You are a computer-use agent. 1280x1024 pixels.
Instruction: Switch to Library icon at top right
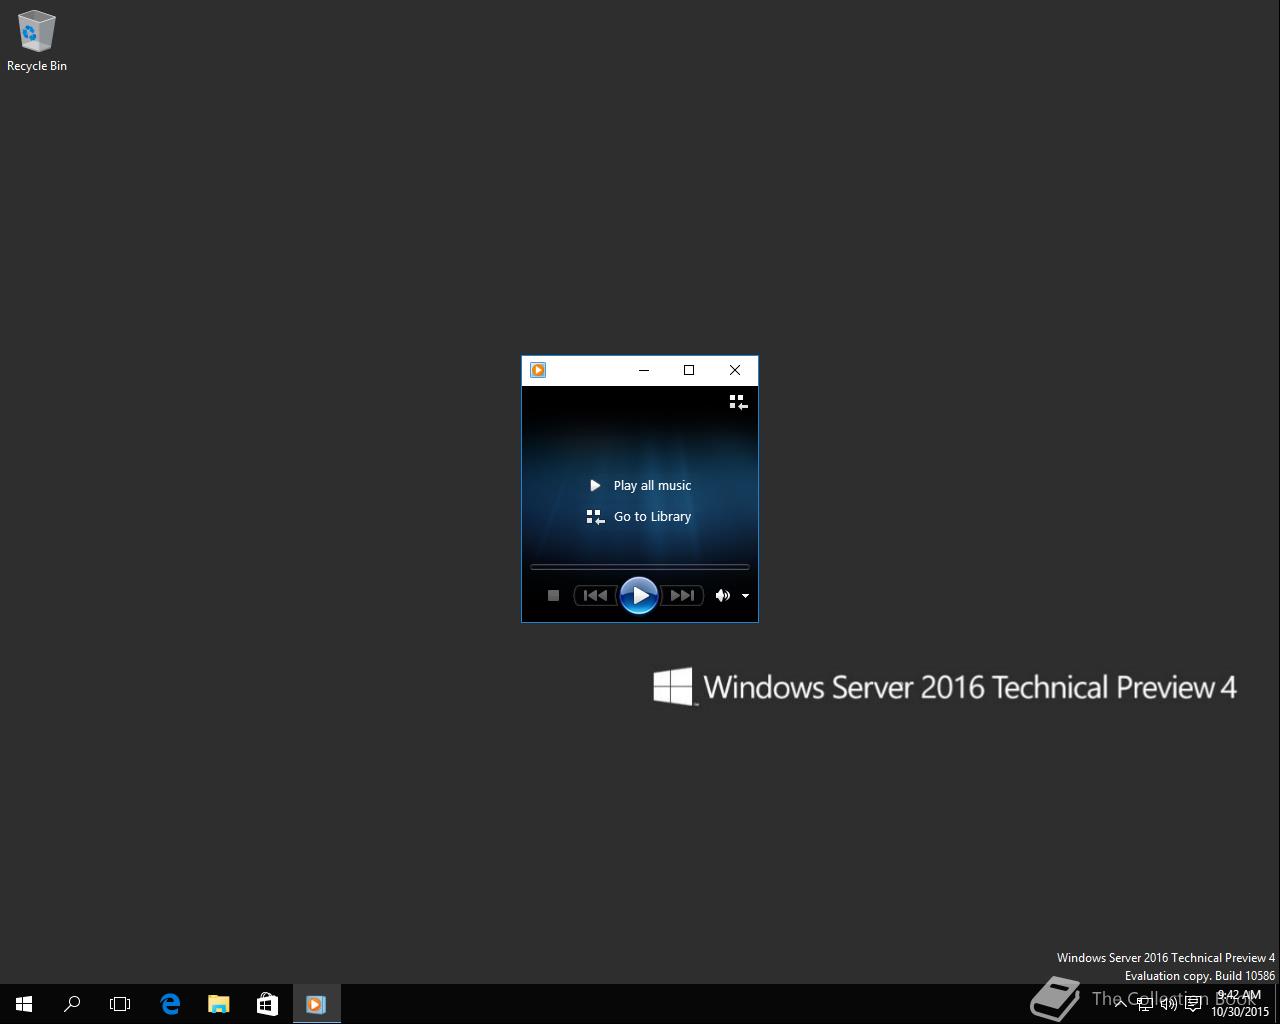pyautogui.click(x=738, y=402)
